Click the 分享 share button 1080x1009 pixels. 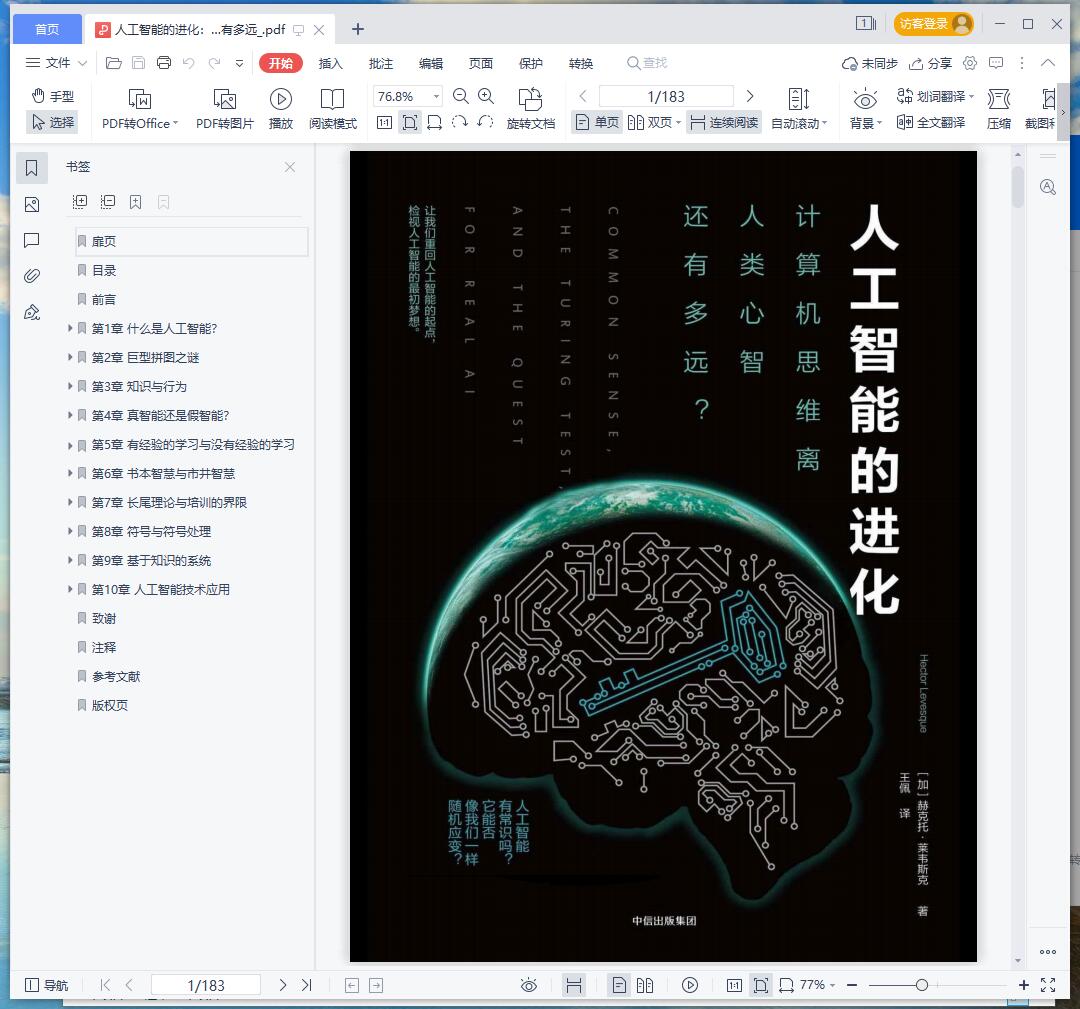pos(931,63)
